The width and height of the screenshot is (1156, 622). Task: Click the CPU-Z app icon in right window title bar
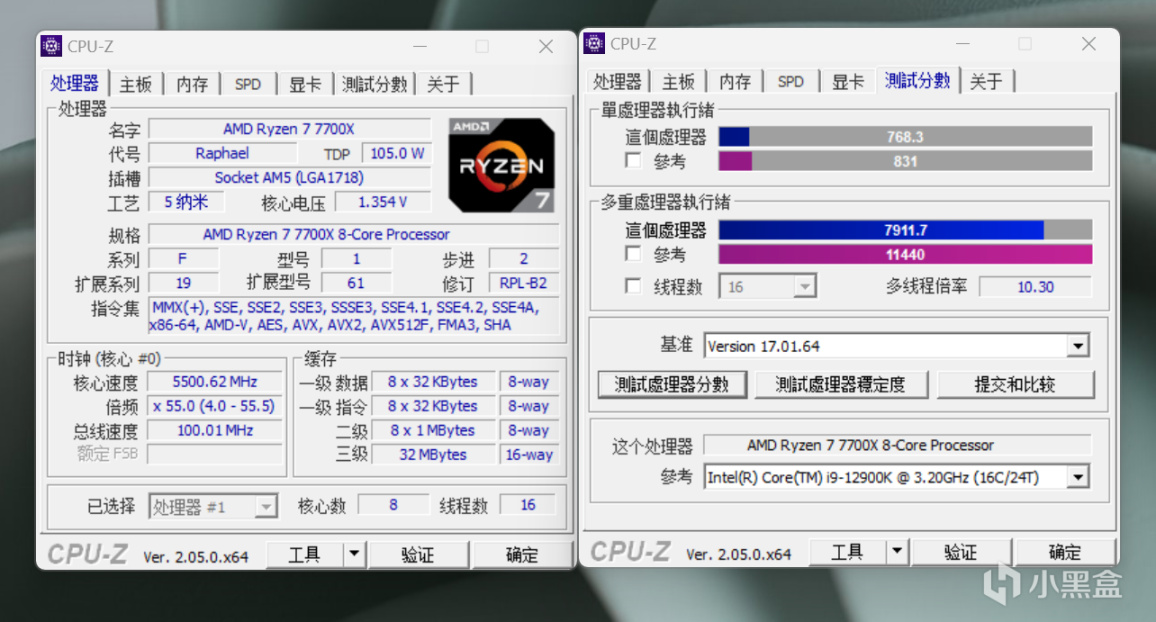[x=594, y=43]
